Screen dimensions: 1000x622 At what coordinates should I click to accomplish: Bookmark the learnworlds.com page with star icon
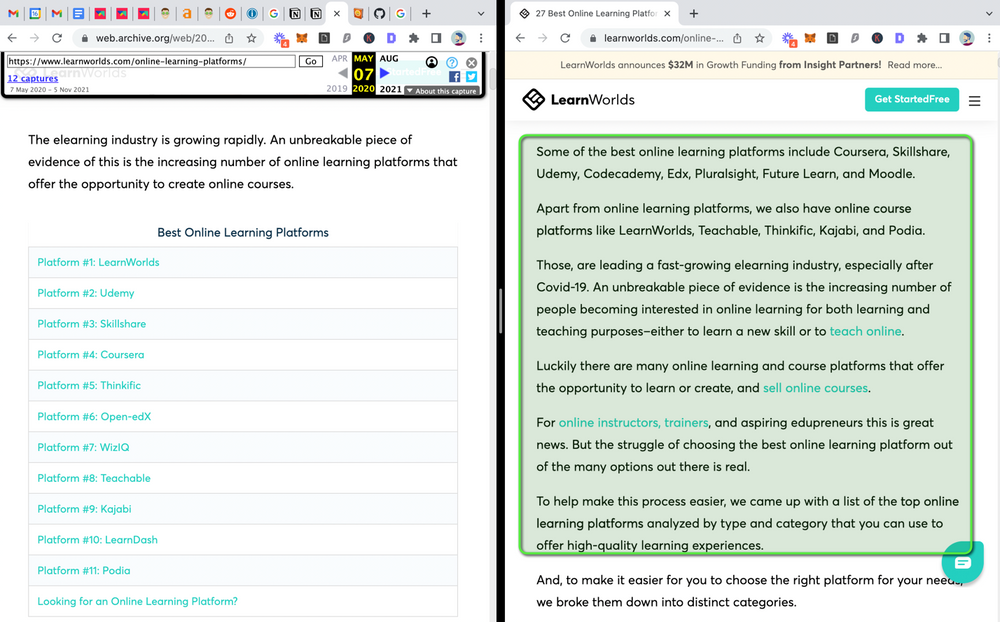click(x=760, y=38)
